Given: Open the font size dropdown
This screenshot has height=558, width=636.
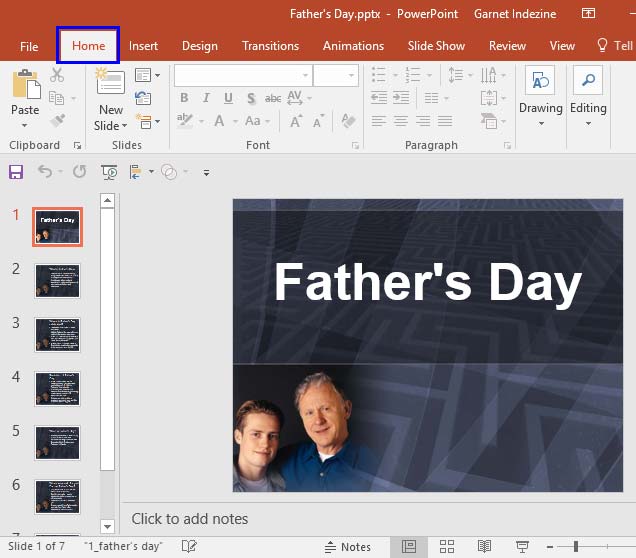Looking at the screenshot, I should click(351, 75).
